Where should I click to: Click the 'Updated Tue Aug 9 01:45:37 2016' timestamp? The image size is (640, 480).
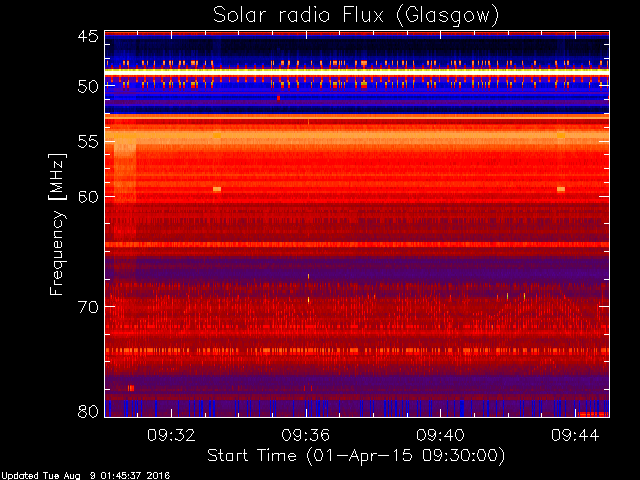click(85, 476)
